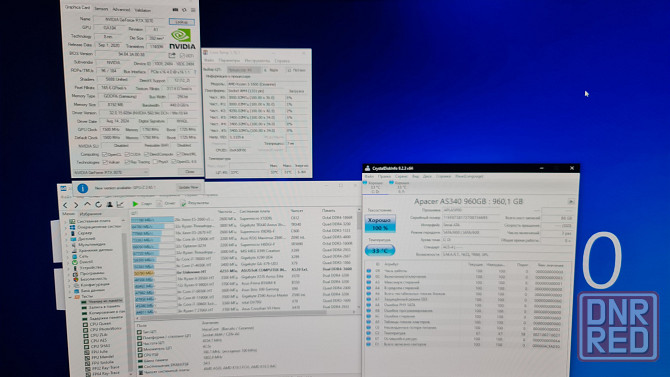Click AIDA64 graph toolbar icon
This screenshot has height=377, width=670.
pos(120,205)
